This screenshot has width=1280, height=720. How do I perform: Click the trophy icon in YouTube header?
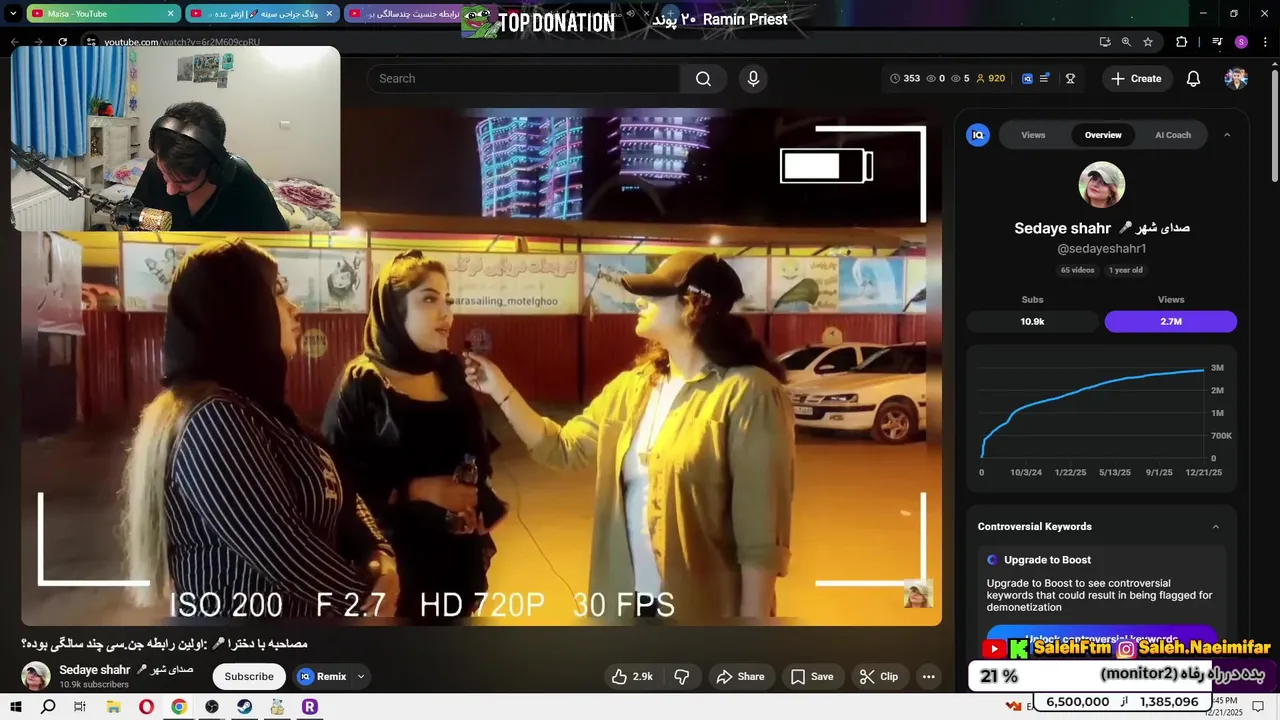tap(1070, 79)
